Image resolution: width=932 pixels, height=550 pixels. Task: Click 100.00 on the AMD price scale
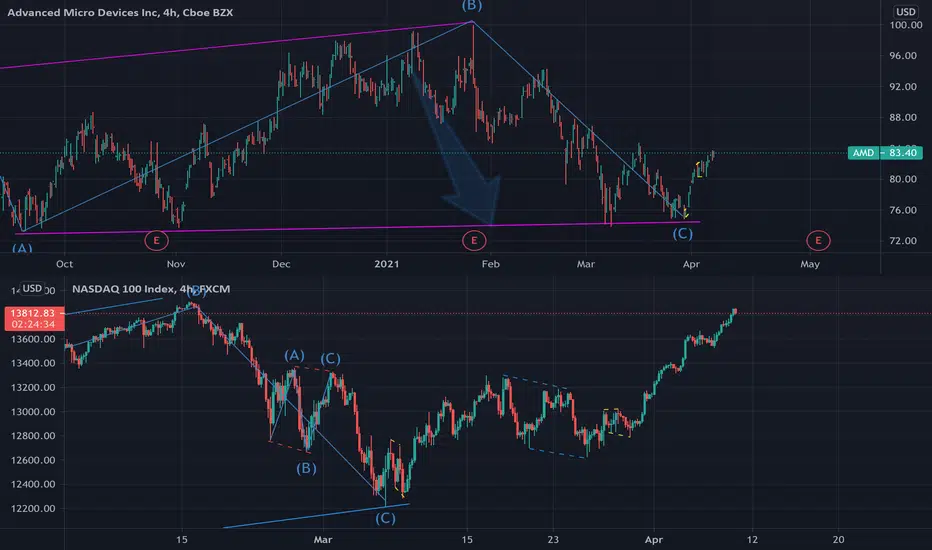tap(905, 25)
